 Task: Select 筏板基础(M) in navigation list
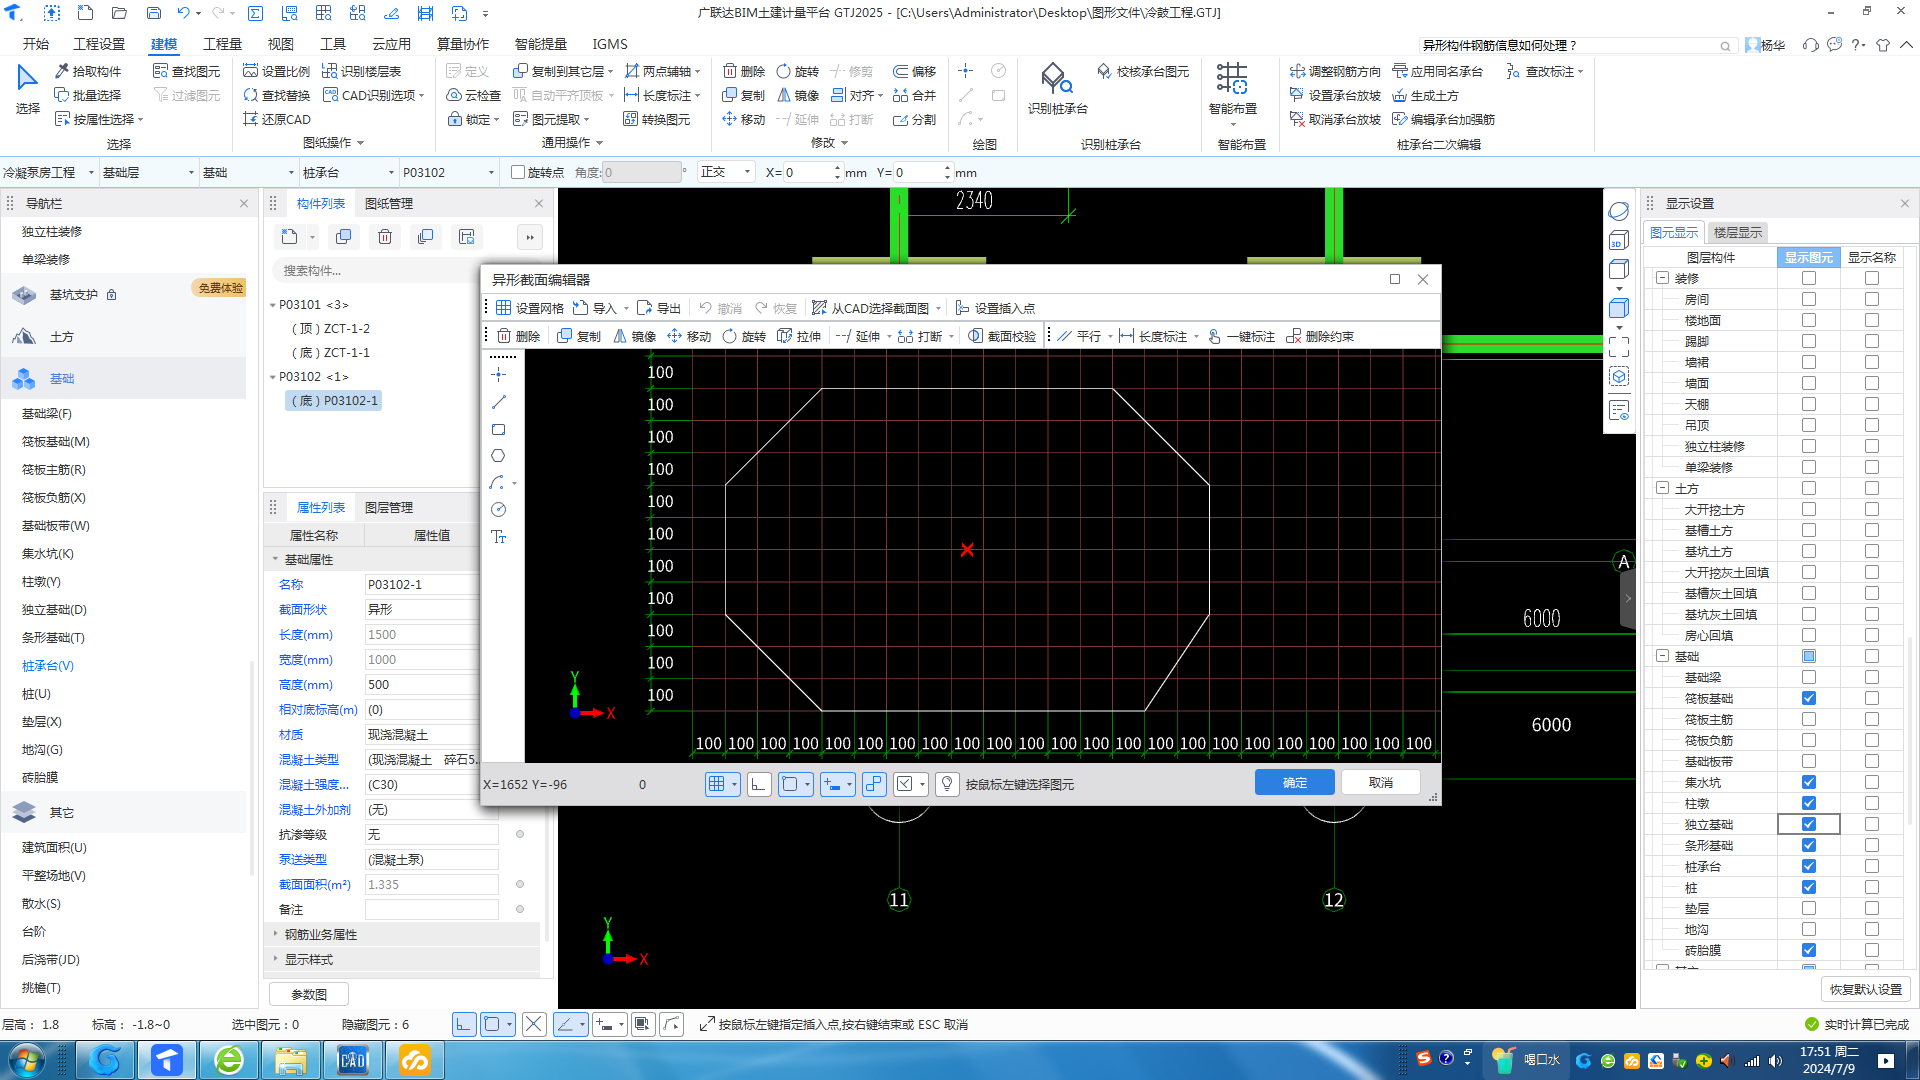coord(56,441)
